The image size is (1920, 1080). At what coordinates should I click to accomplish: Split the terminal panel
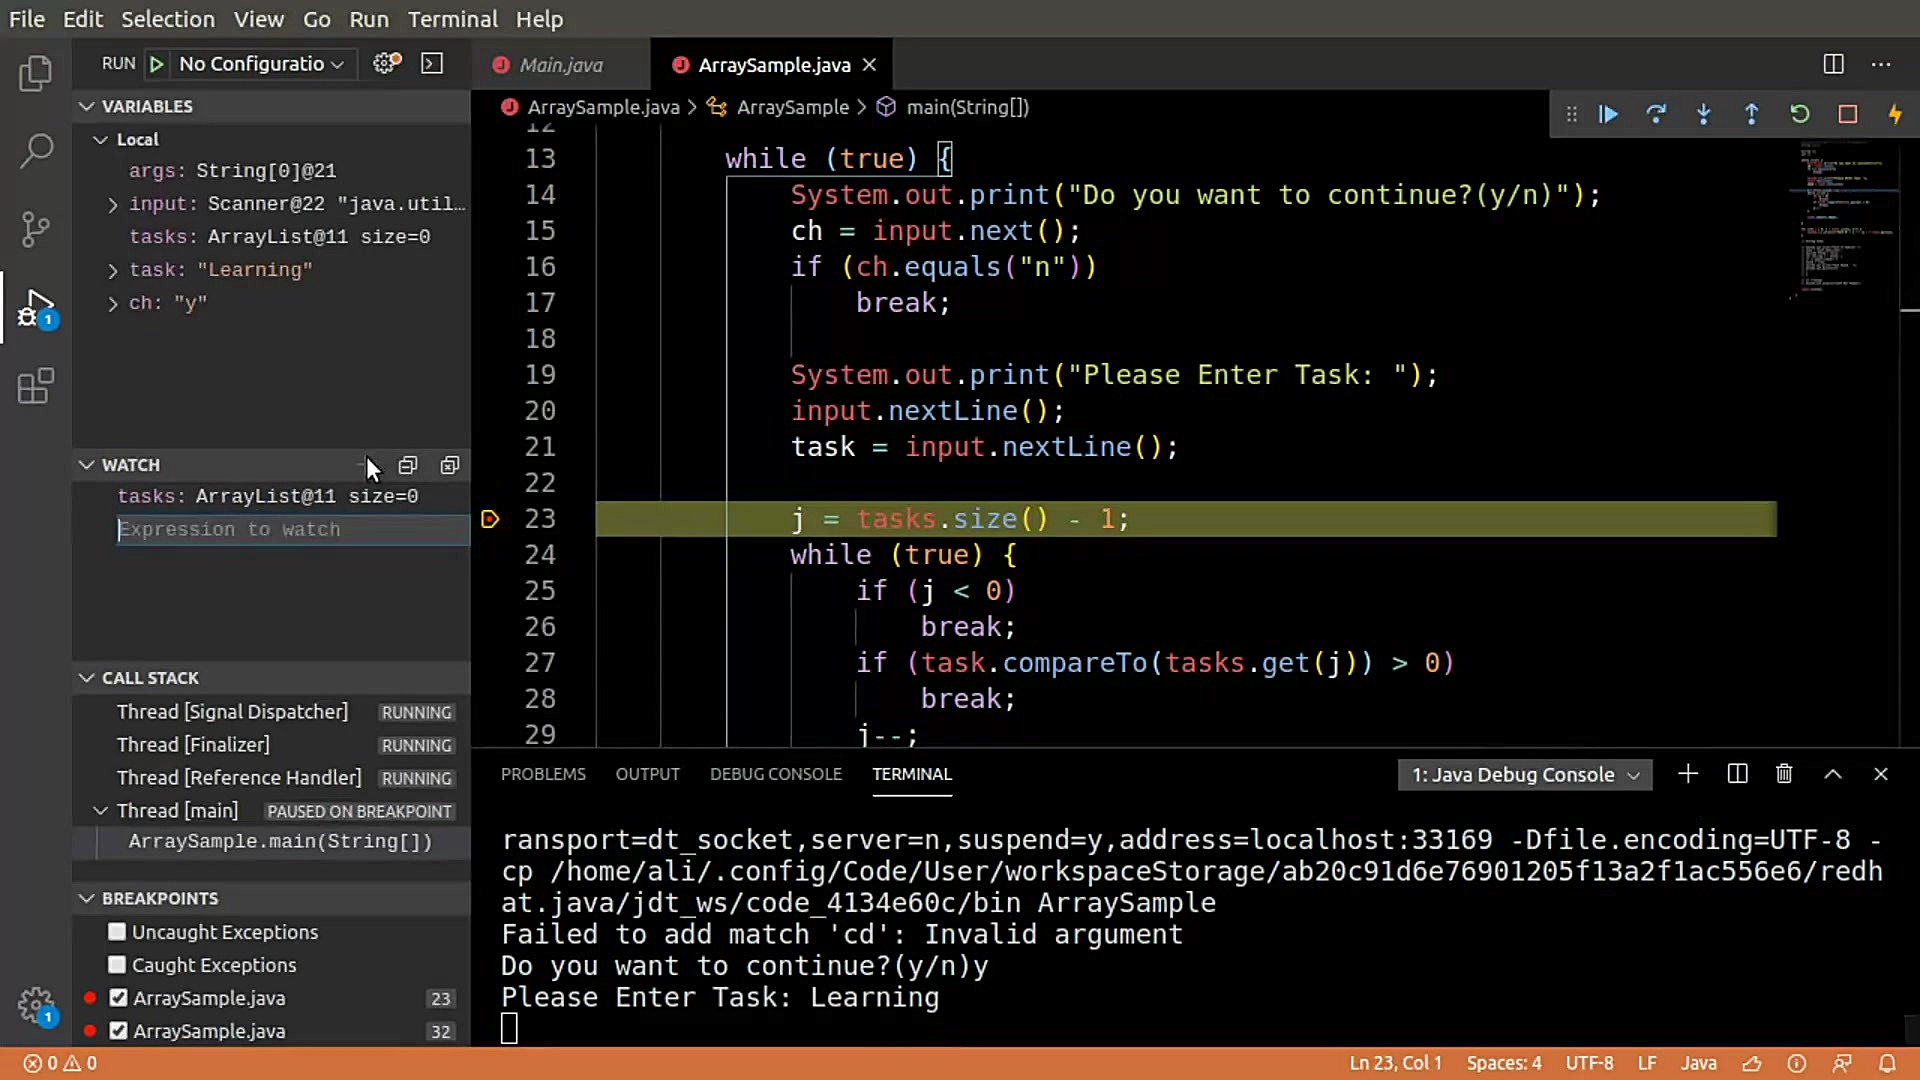pos(1737,774)
